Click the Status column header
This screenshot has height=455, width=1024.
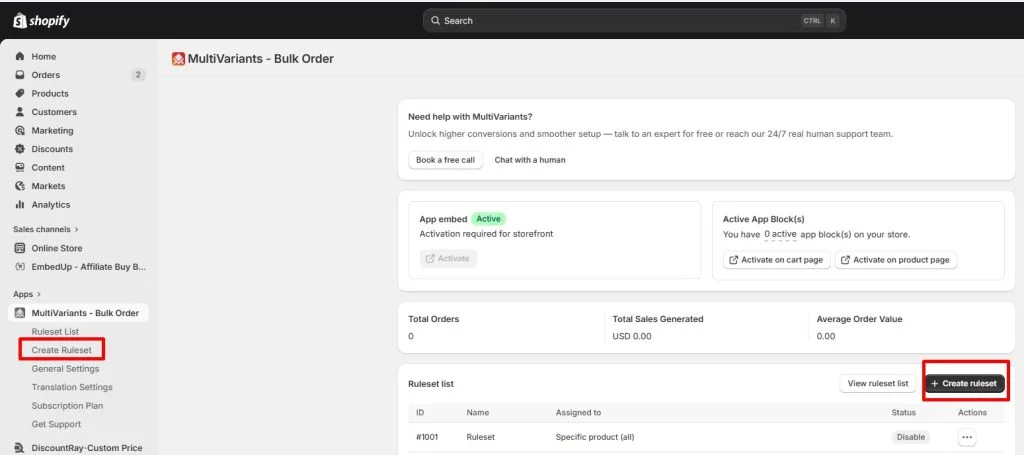(x=903, y=413)
